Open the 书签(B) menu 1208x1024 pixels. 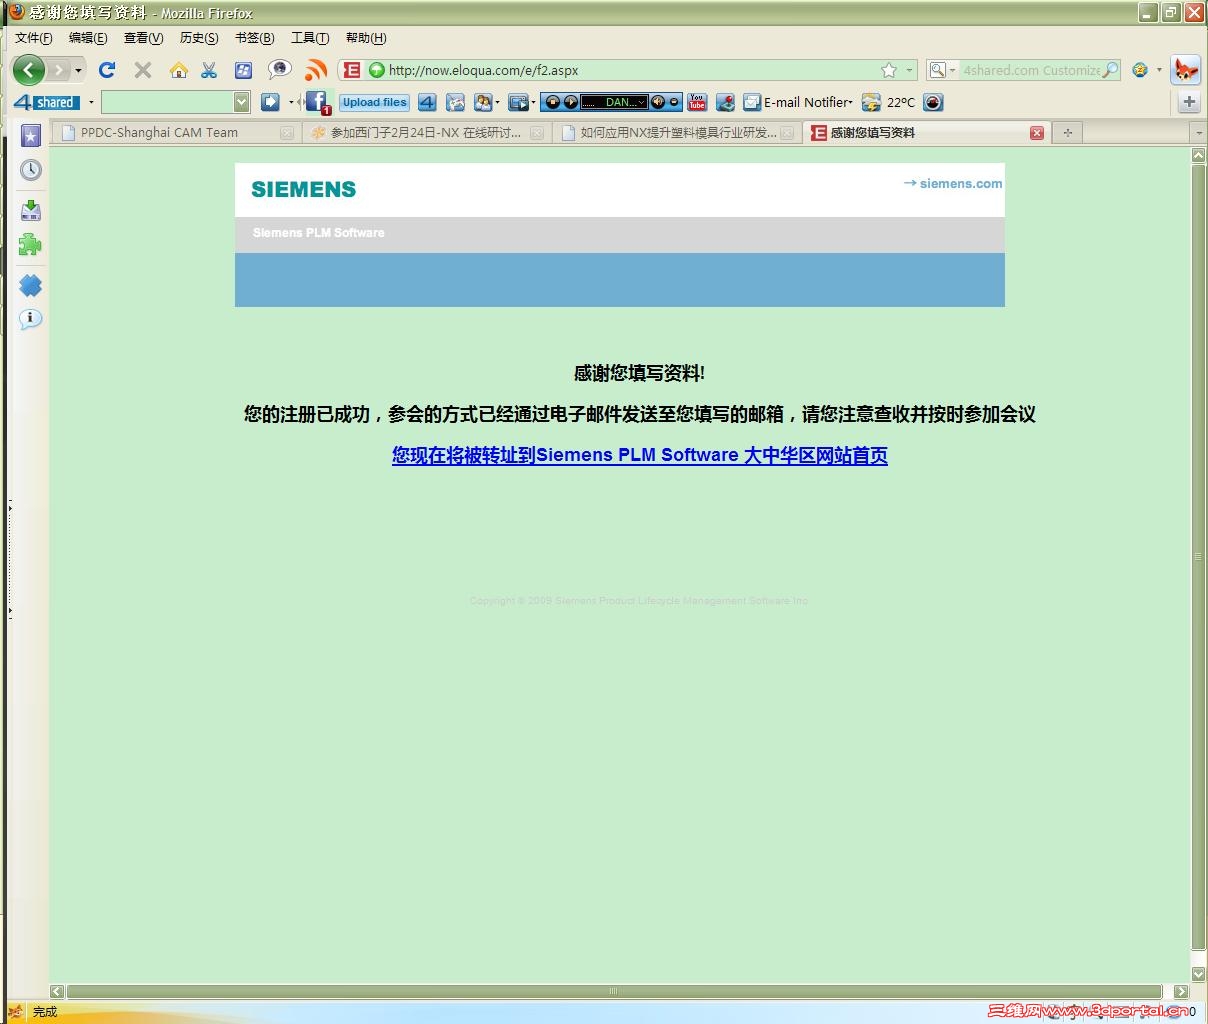click(254, 38)
